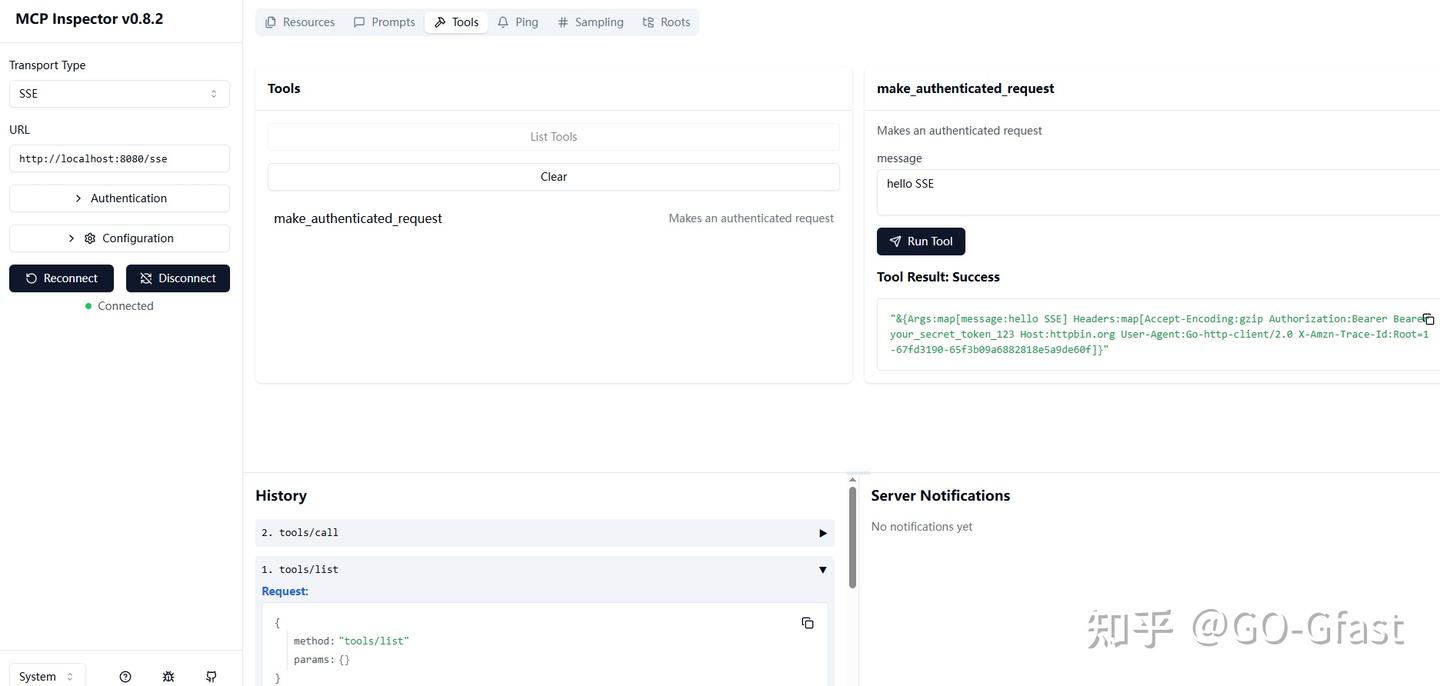1440x686 pixels.
Task: Switch to the Prompts tab
Action: point(384,22)
